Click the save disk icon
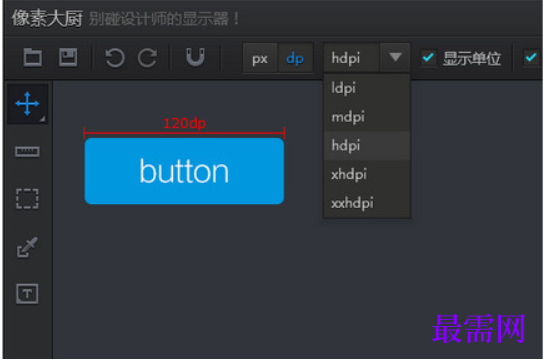The image size is (544, 360). pyautogui.click(x=68, y=58)
